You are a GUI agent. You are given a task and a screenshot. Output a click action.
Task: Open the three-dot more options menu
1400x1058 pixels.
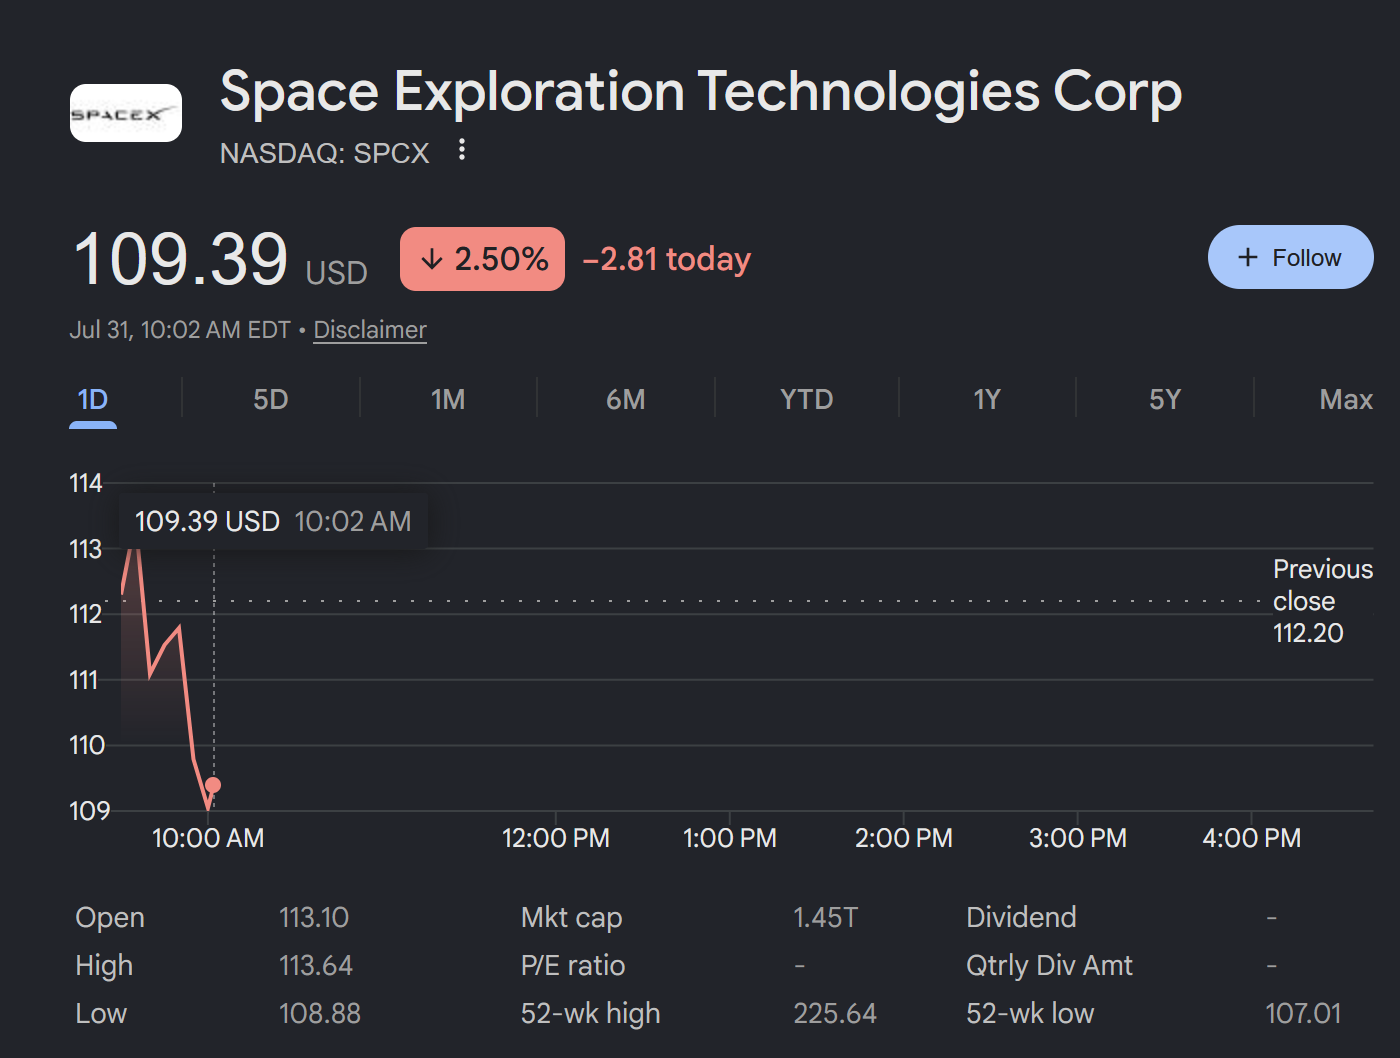click(461, 150)
